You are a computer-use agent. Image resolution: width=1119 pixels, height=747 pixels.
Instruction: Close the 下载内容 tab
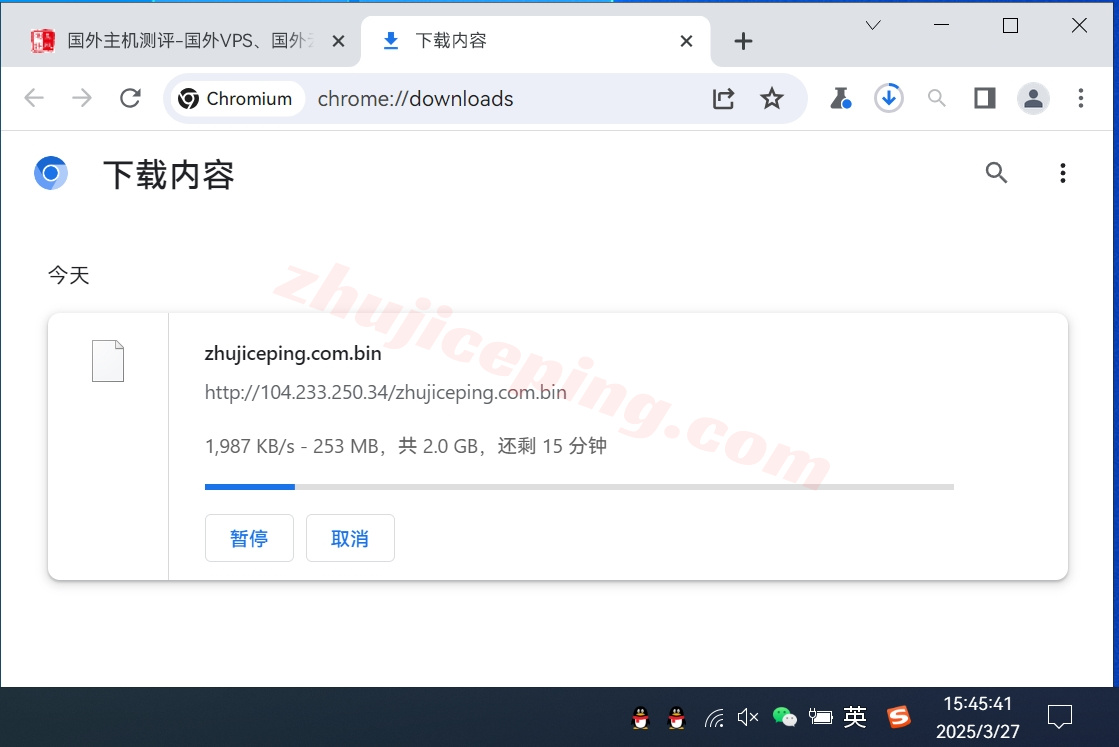686,41
